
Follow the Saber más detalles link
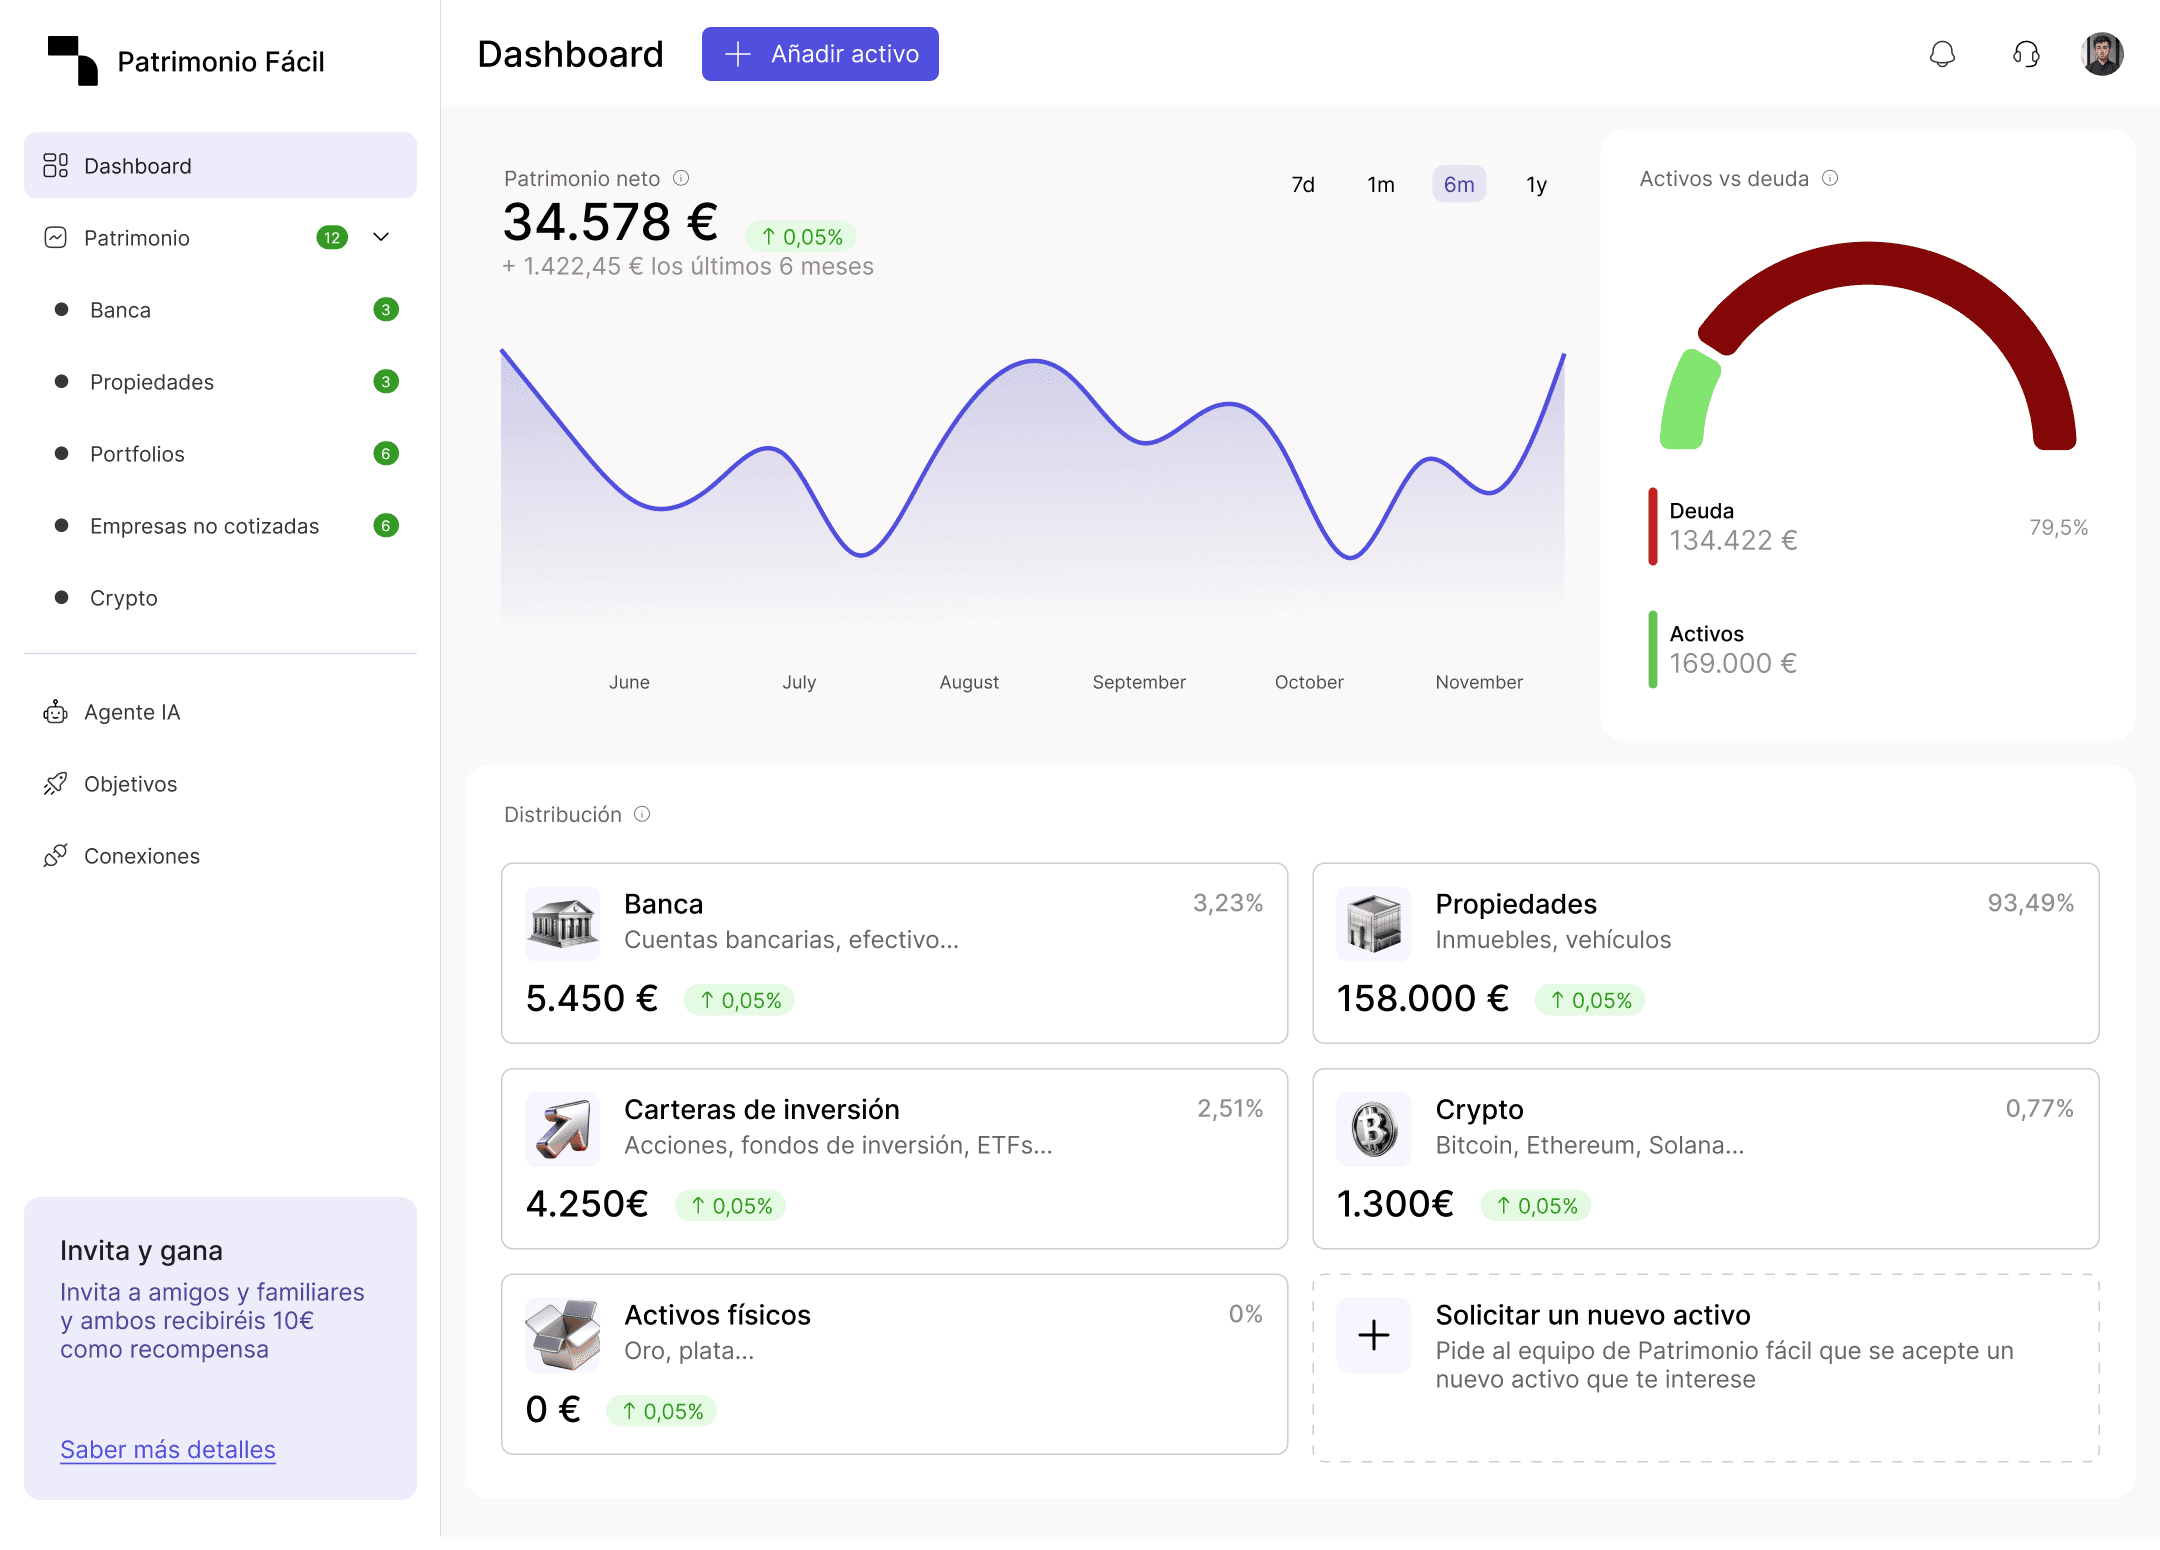[168, 1450]
